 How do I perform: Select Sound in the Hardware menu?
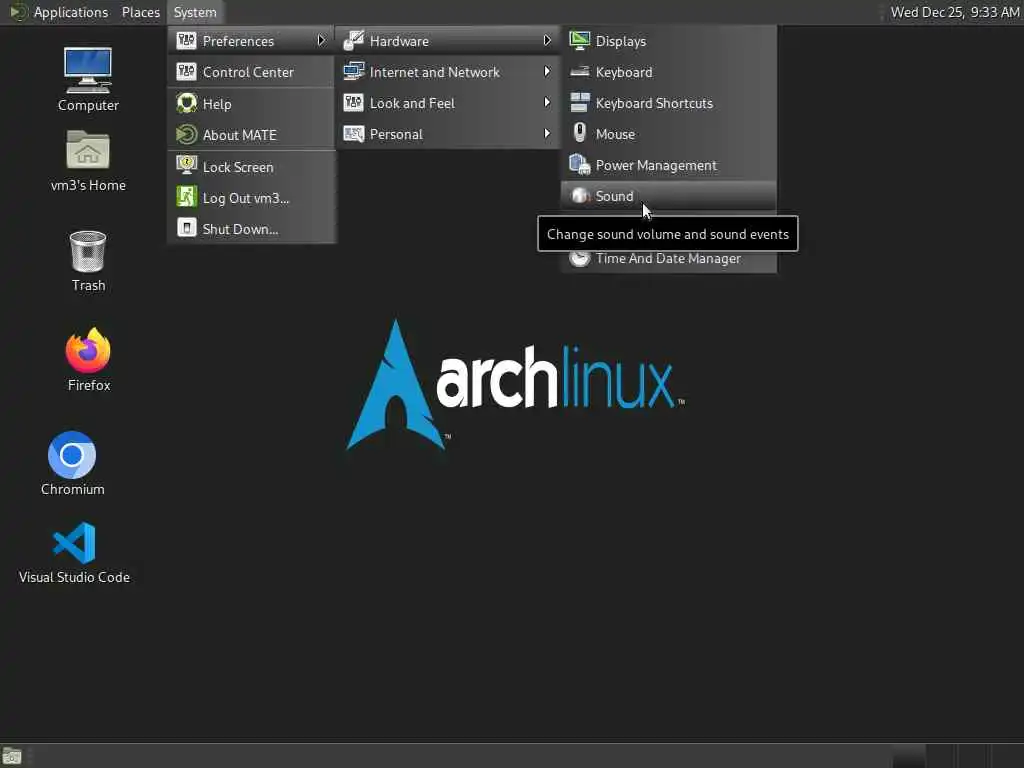[669, 196]
